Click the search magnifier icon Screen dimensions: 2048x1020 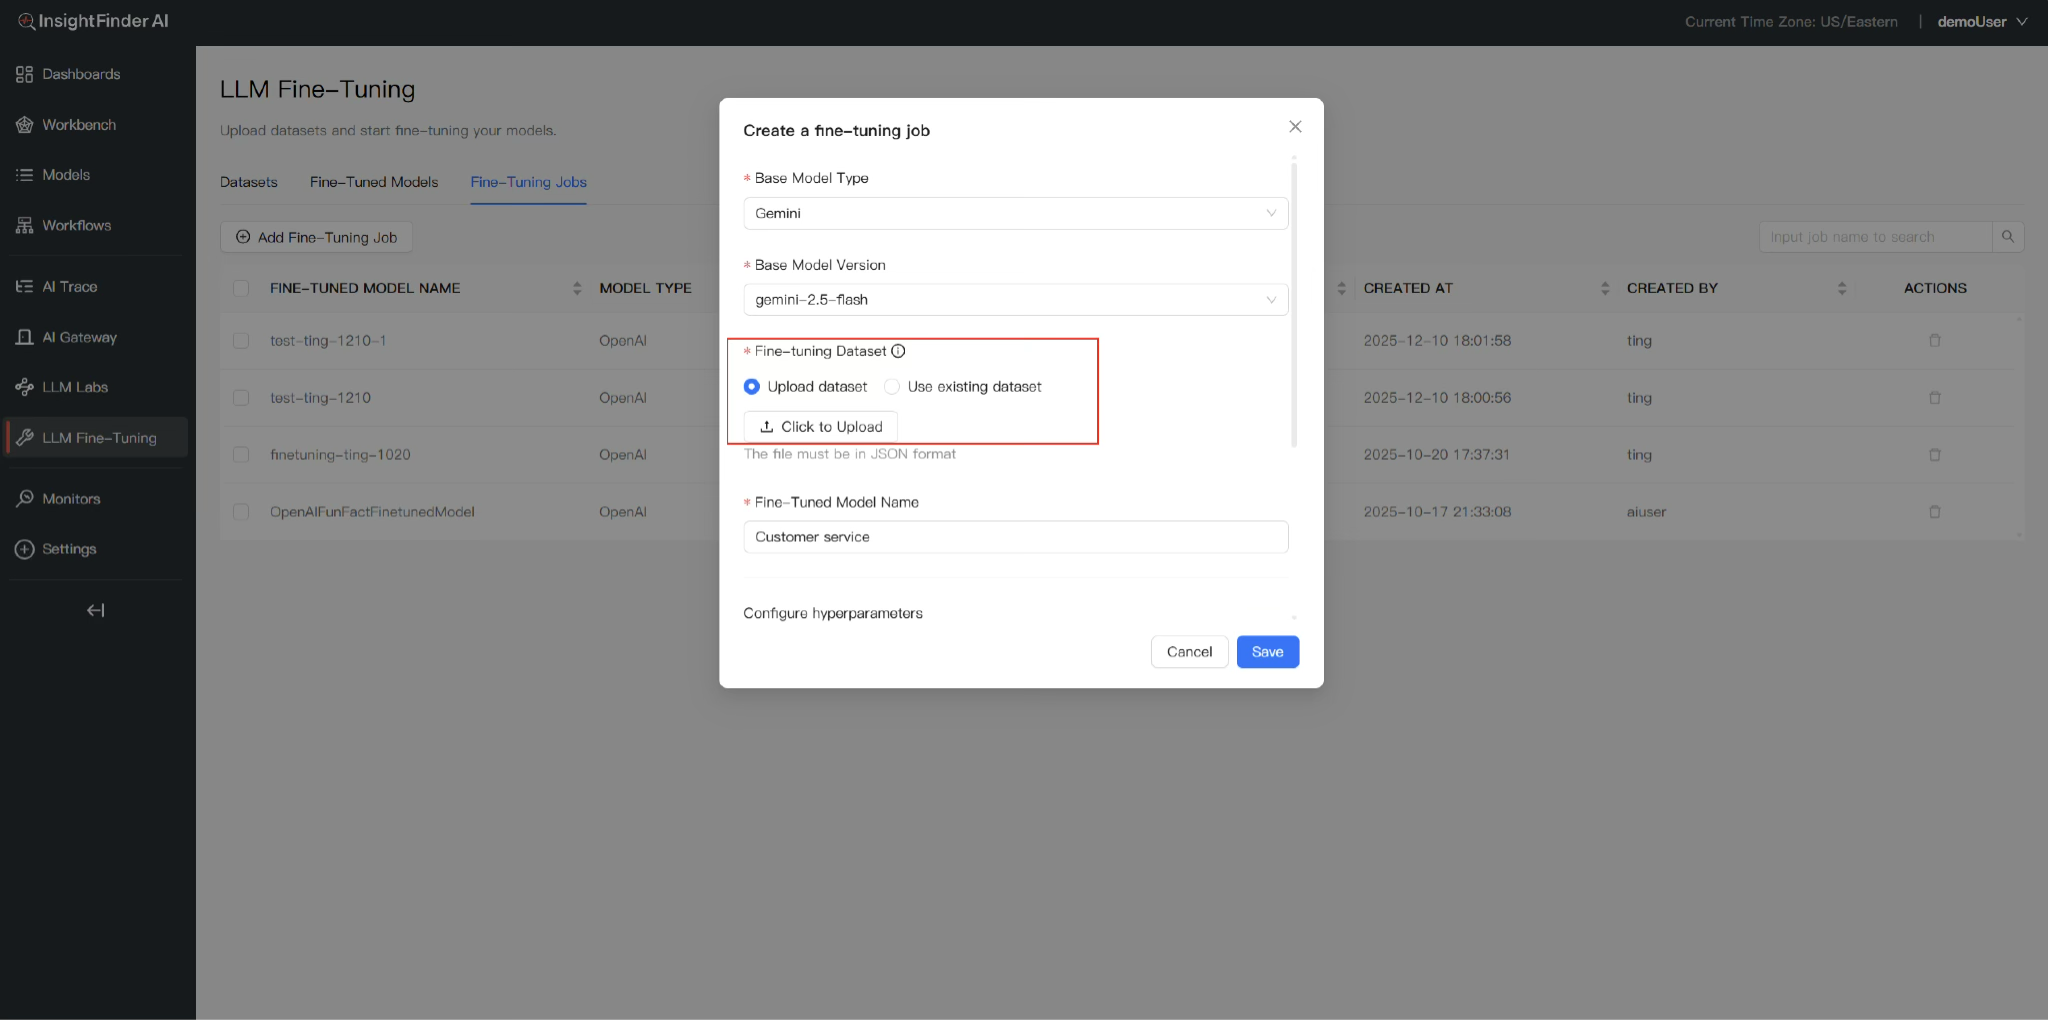[x=2008, y=237]
